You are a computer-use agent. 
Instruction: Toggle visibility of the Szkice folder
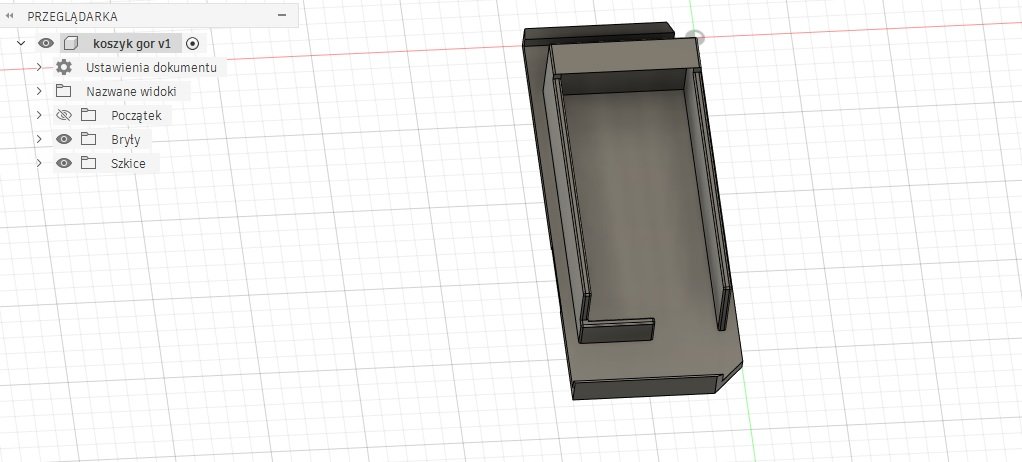tap(64, 163)
